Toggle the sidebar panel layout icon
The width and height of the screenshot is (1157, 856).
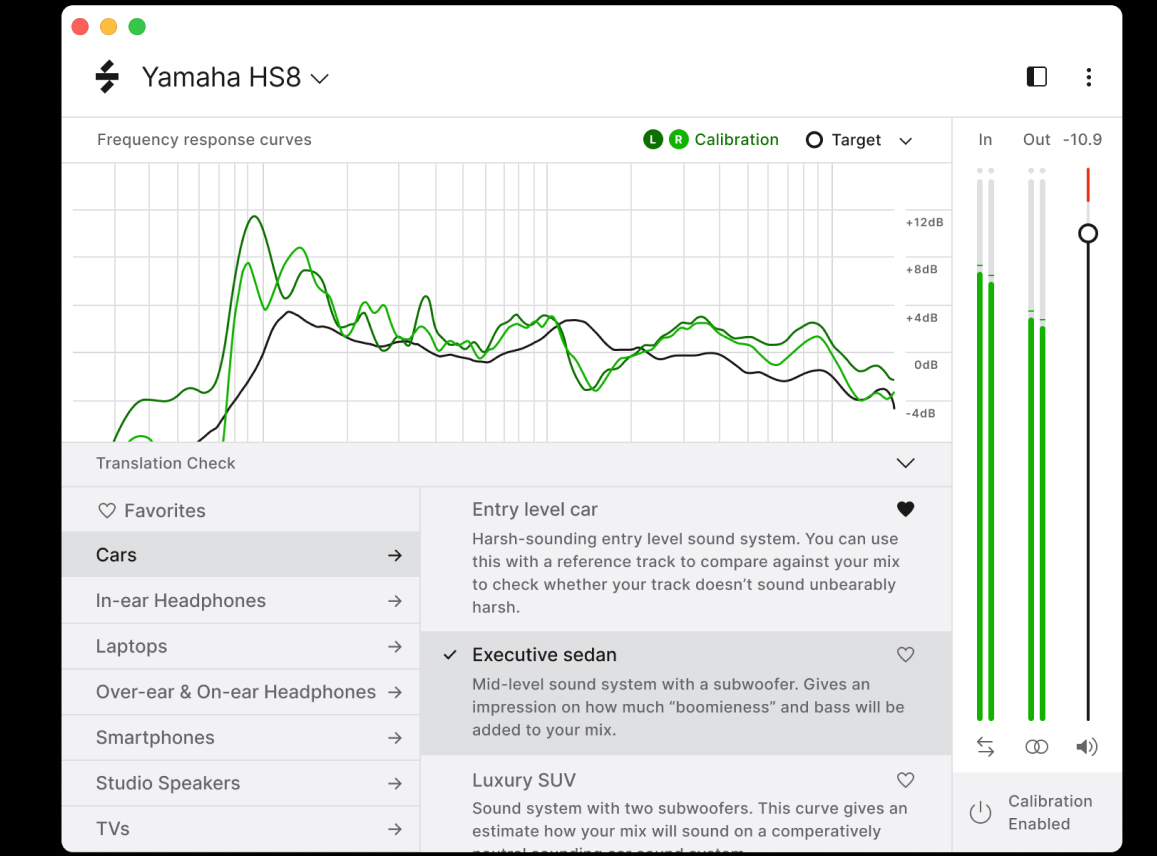pyautogui.click(x=1037, y=77)
